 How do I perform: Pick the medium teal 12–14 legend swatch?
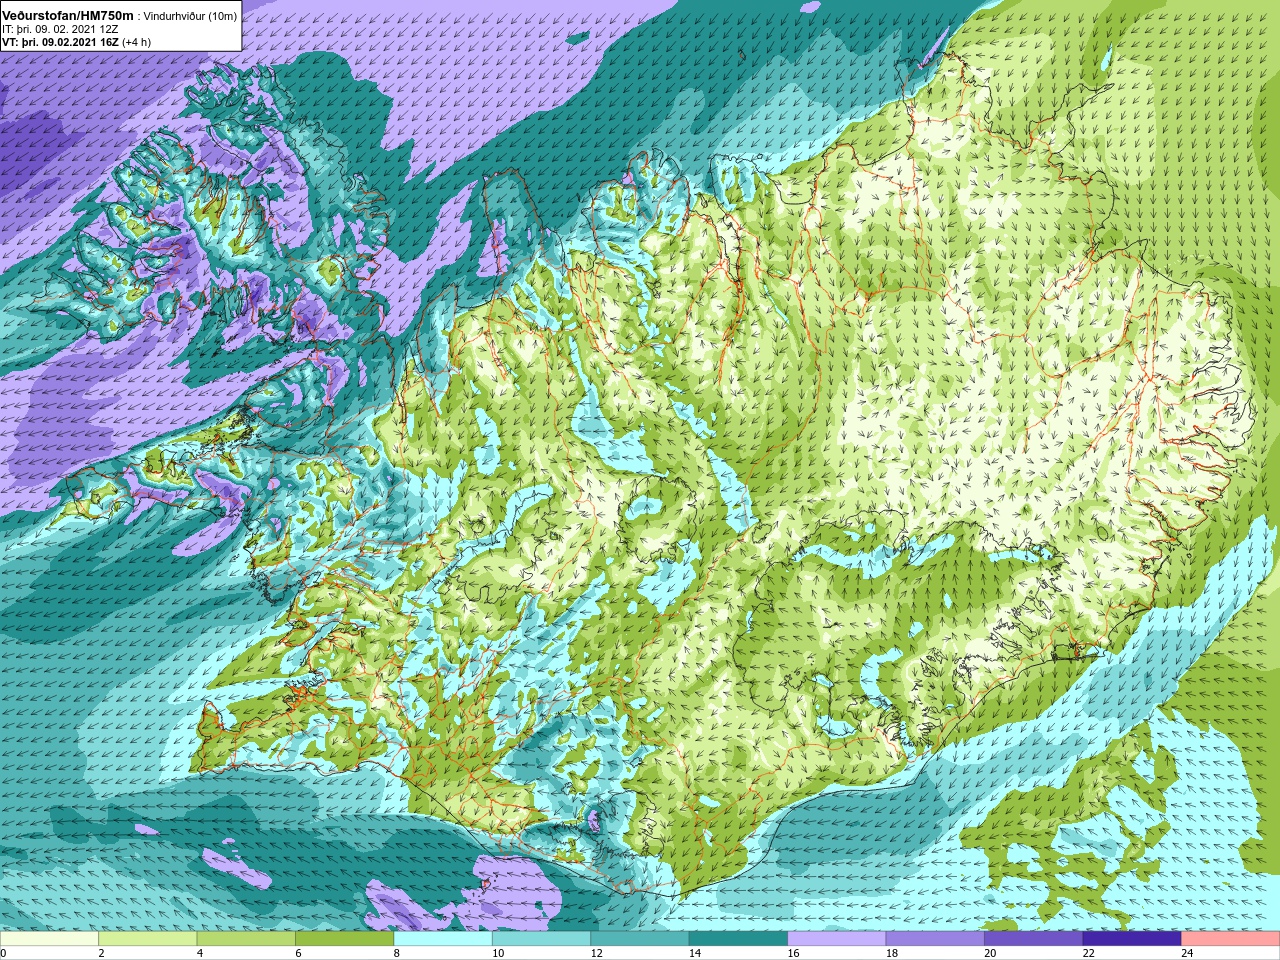coord(640,938)
